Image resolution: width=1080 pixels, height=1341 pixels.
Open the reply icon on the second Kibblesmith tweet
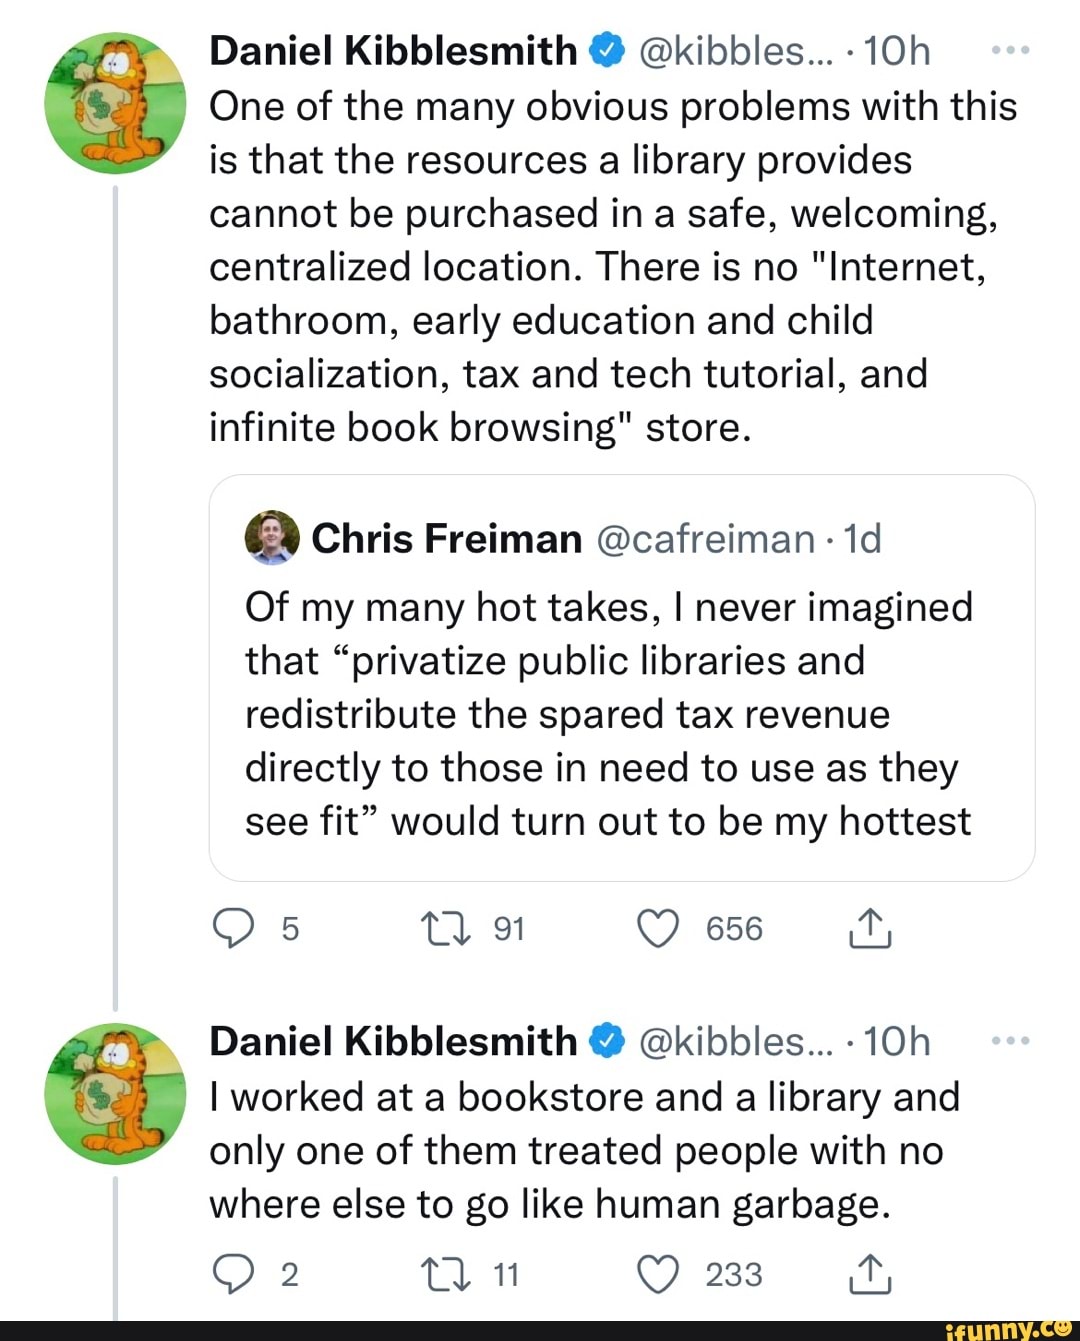[234, 1273]
